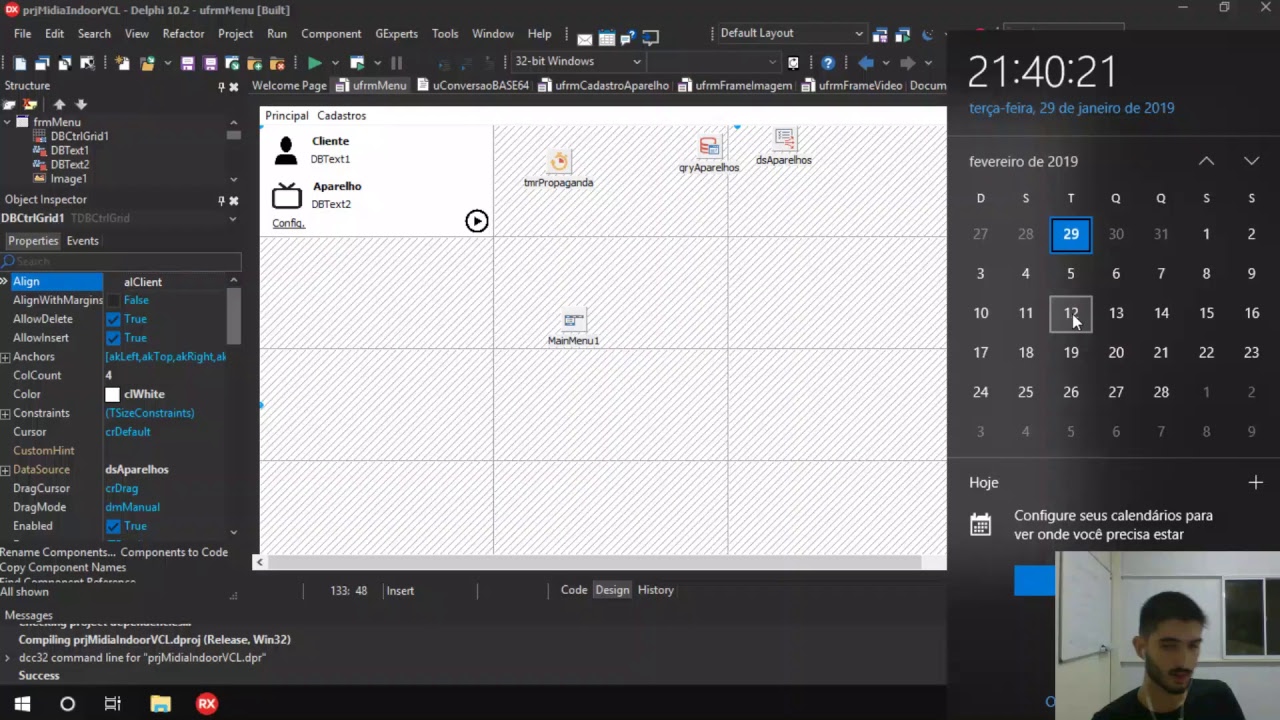
Task: Switch to the Code view tab
Action: point(574,590)
